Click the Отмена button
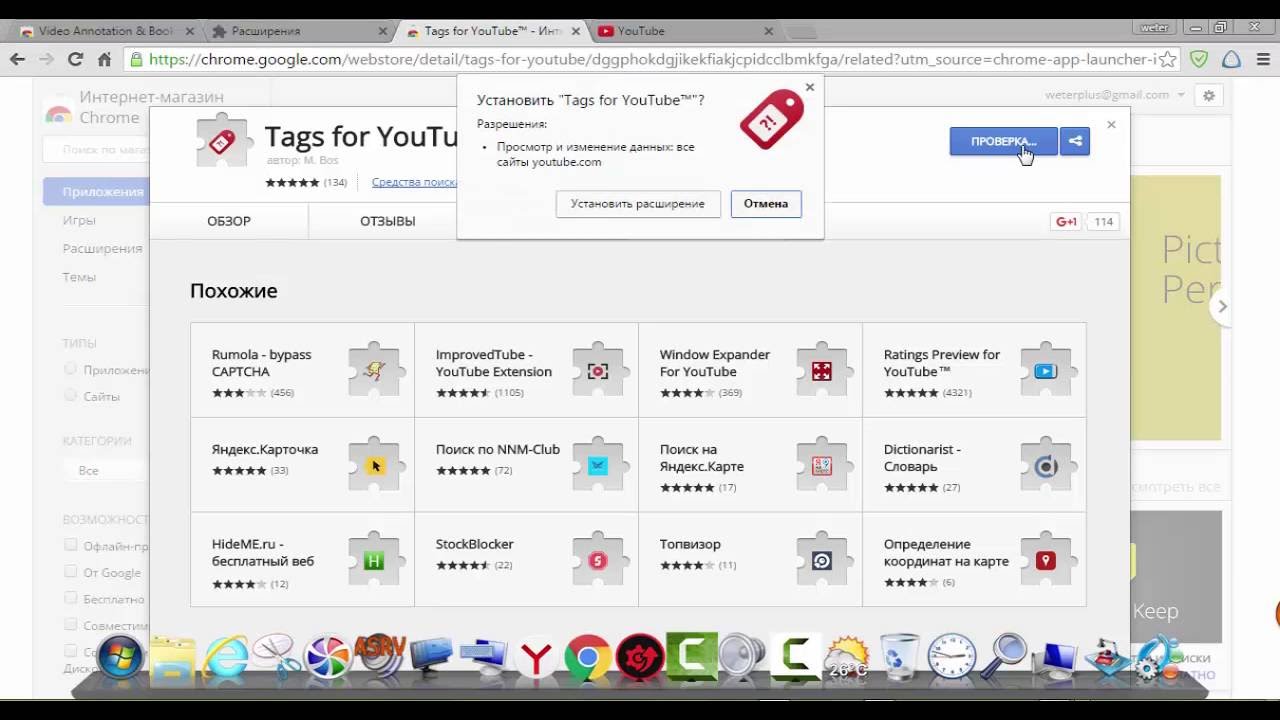The image size is (1280, 720). (766, 203)
